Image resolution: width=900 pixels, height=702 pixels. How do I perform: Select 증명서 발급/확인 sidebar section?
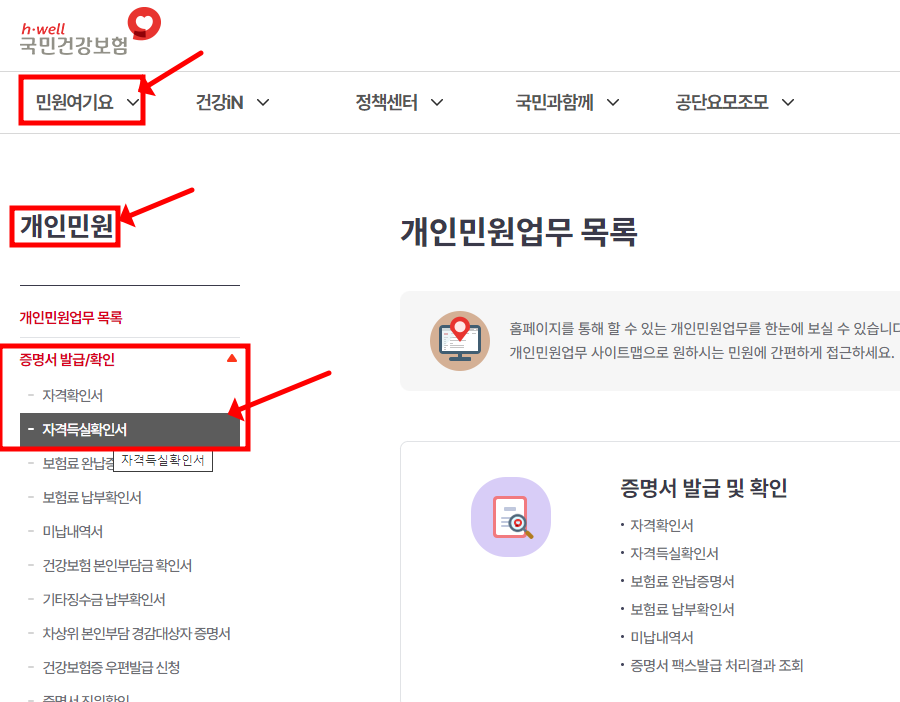[x=67, y=359]
